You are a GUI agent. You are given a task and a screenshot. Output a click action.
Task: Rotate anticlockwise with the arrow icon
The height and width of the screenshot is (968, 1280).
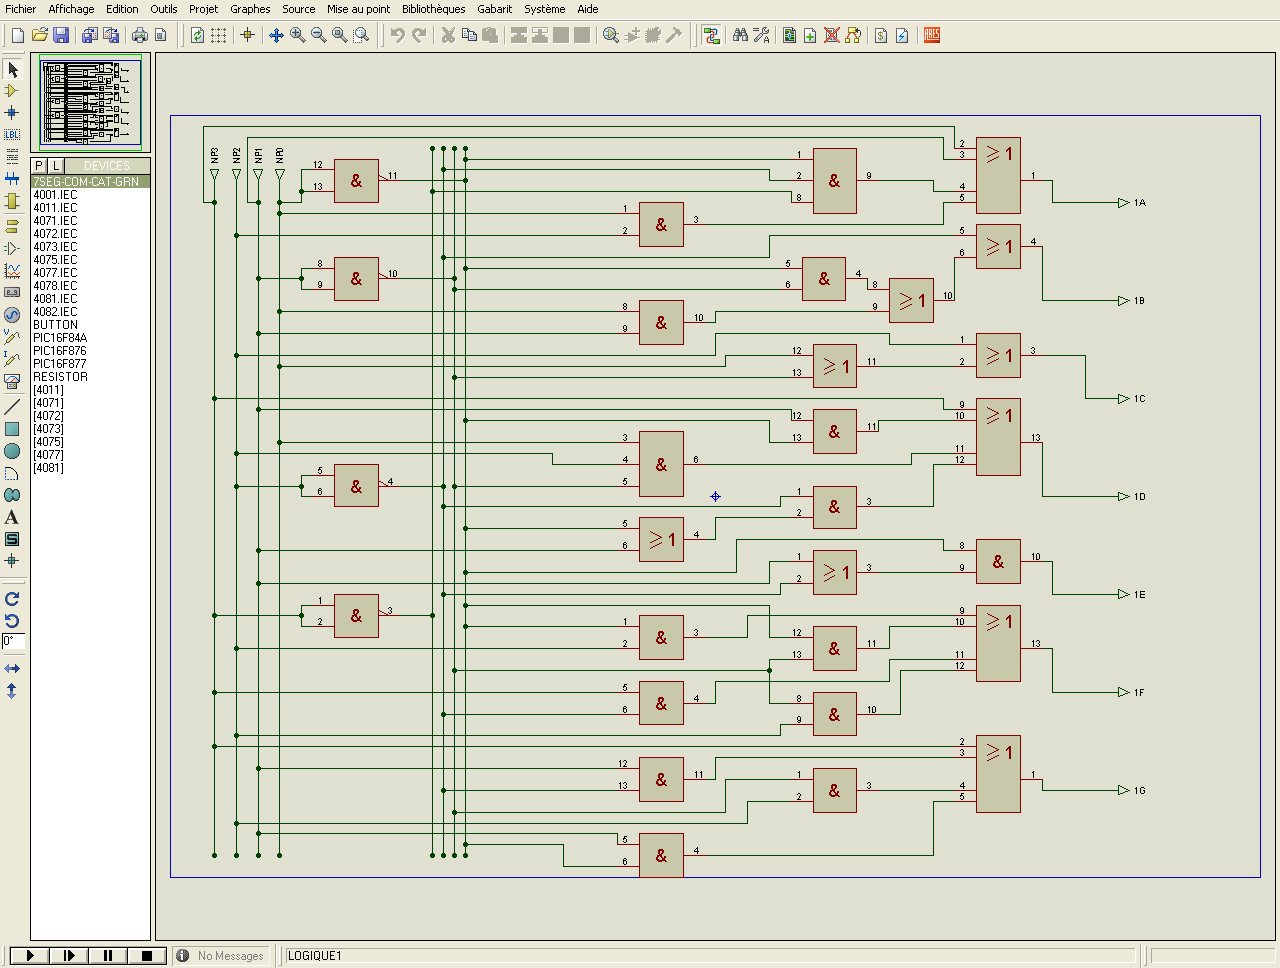coord(12,621)
